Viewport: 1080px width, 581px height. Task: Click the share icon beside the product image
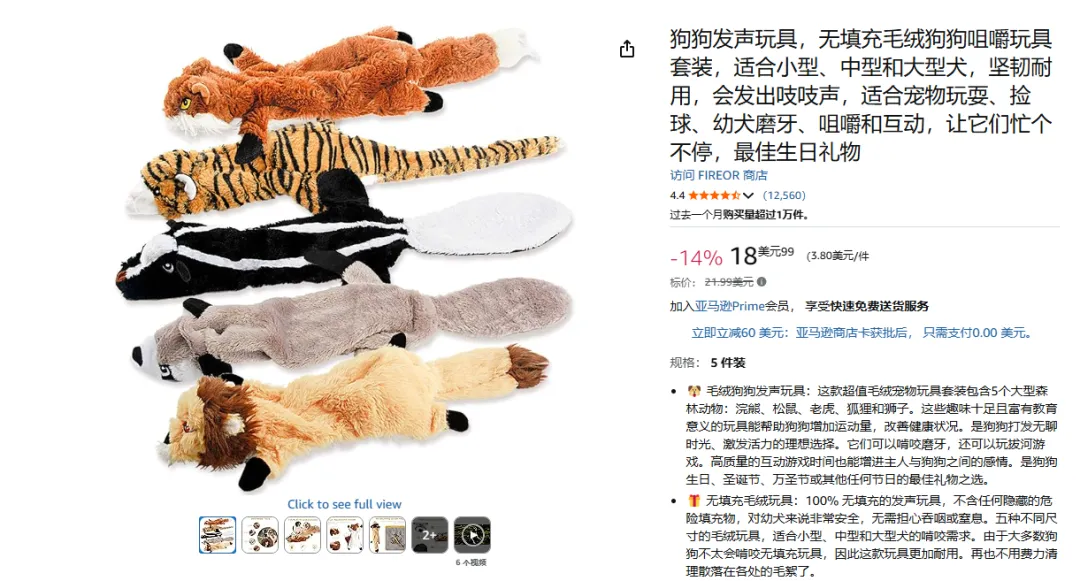click(627, 49)
